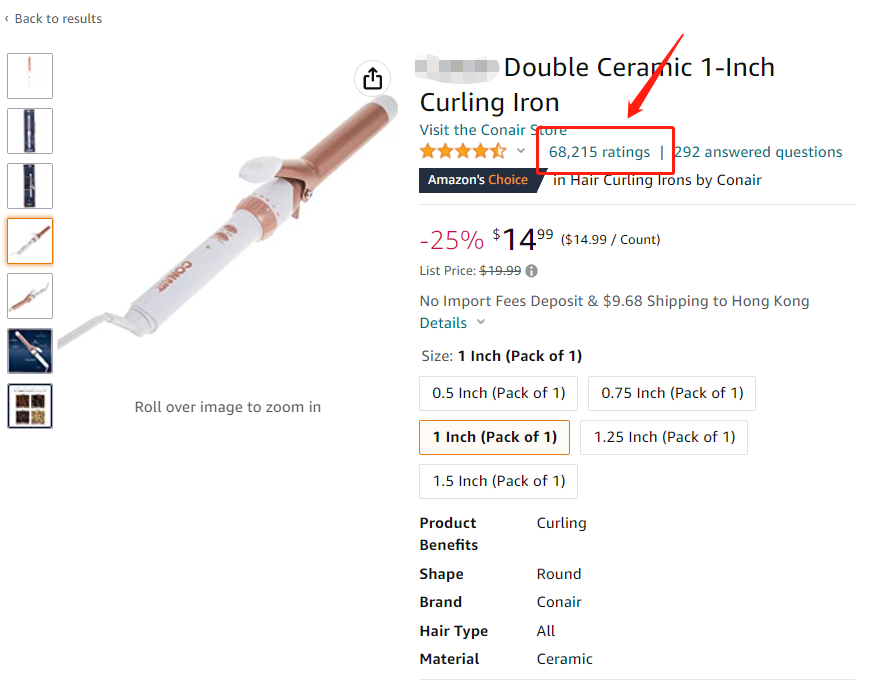Select the fifth product thumbnail

point(30,296)
